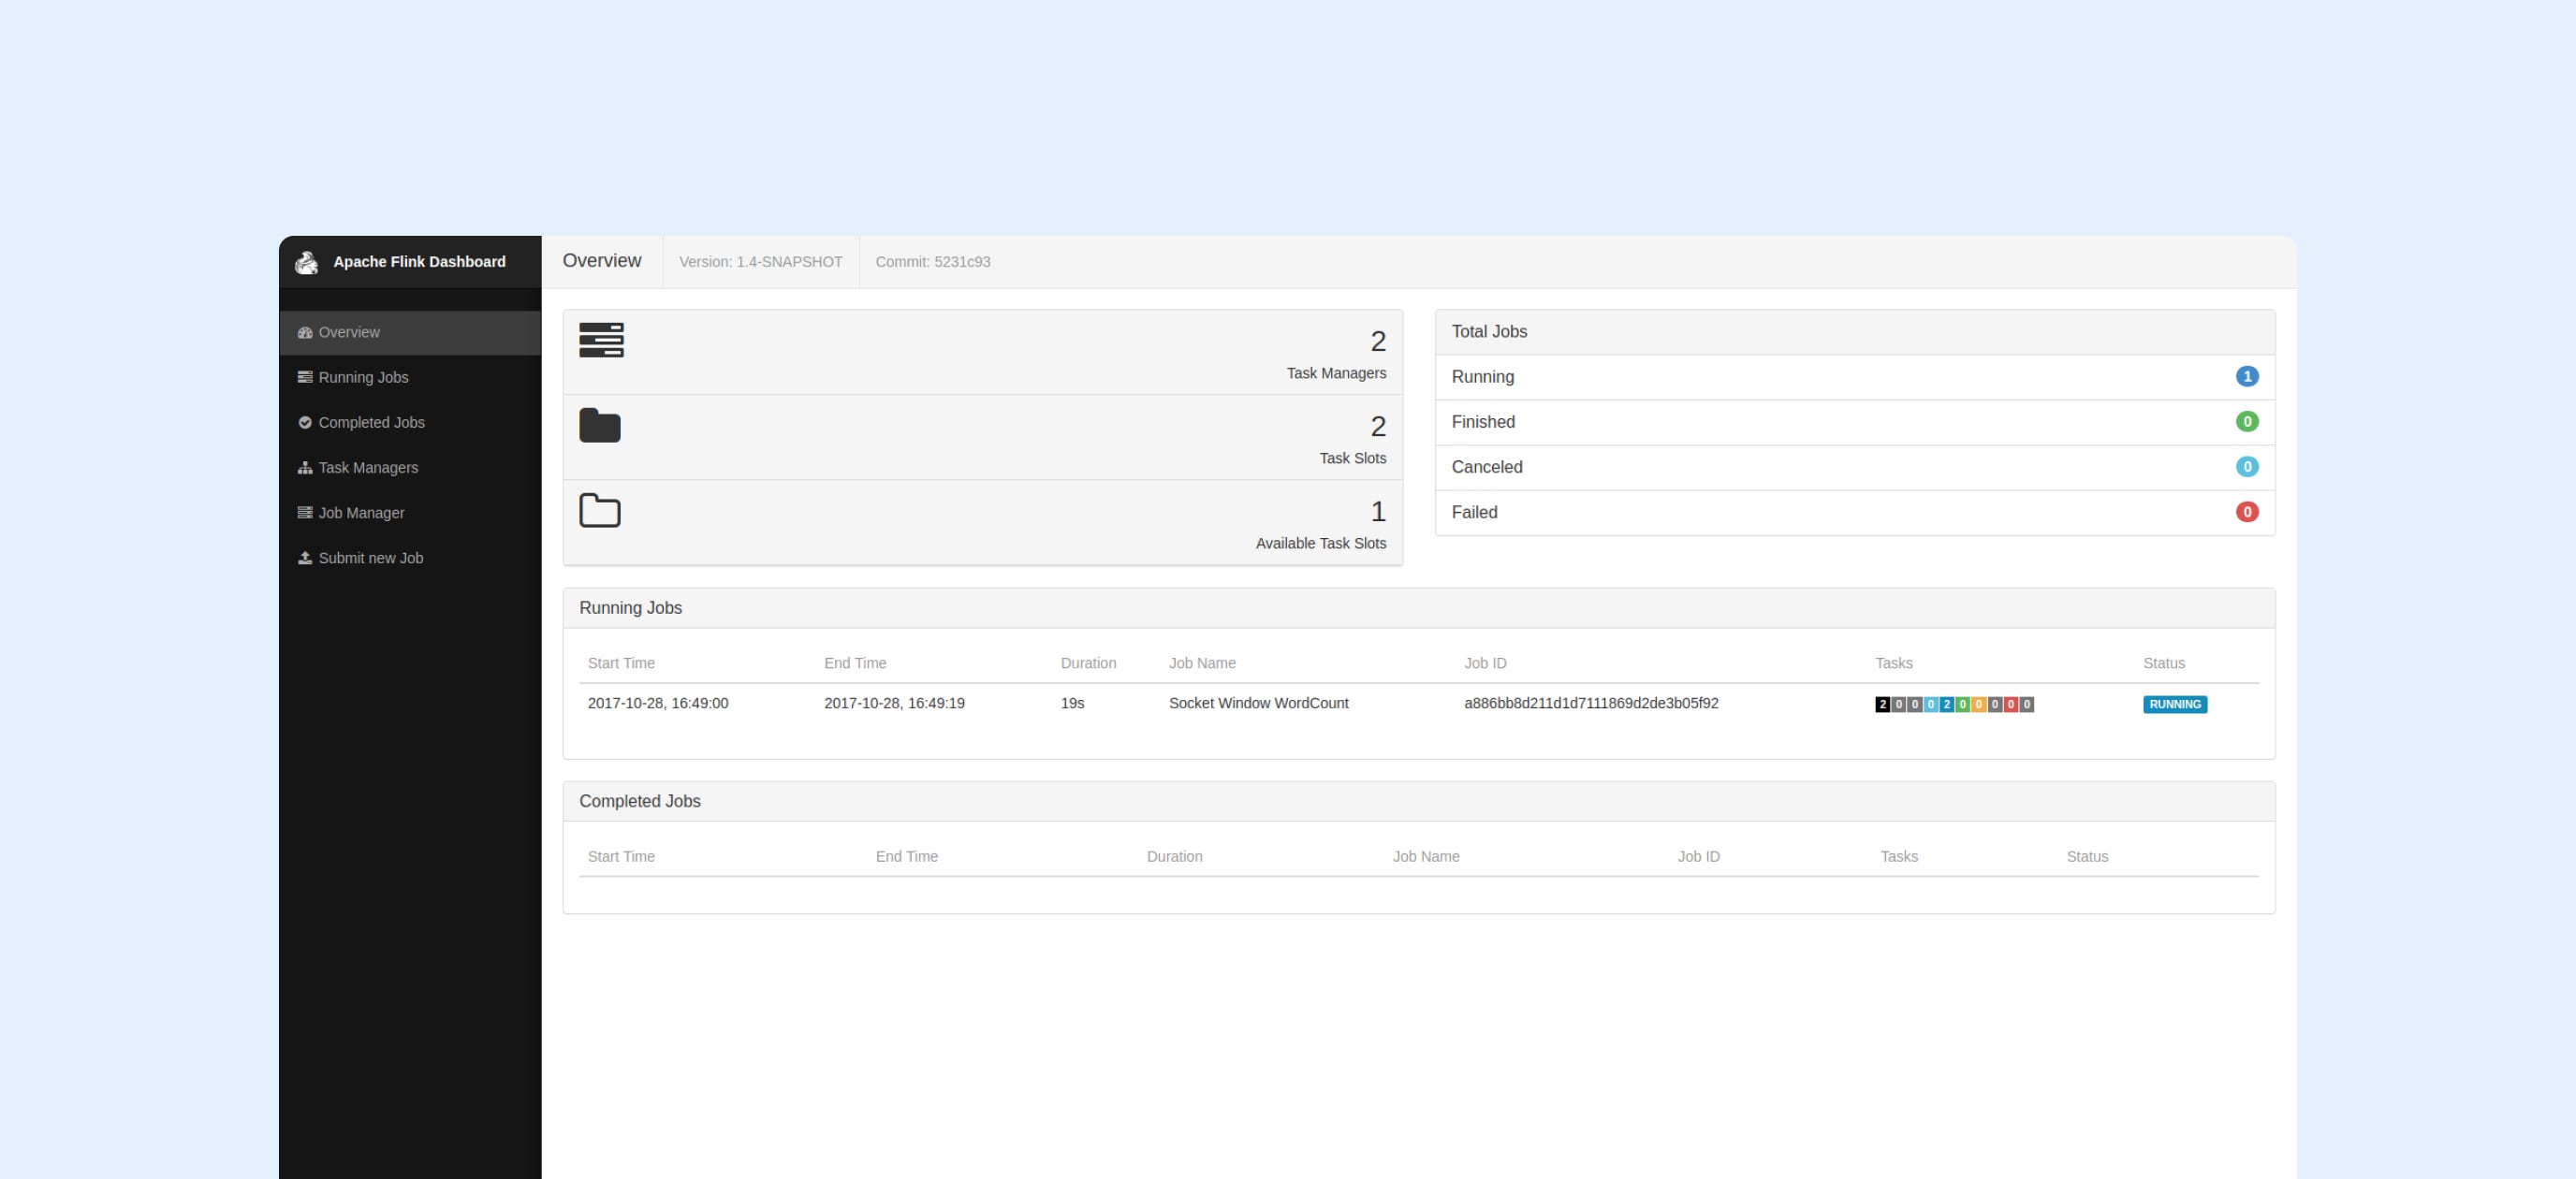Open Running Jobs in the sidebar
The width and height of the screenshot is (2576, 1179).
click(x=410, y=377)
